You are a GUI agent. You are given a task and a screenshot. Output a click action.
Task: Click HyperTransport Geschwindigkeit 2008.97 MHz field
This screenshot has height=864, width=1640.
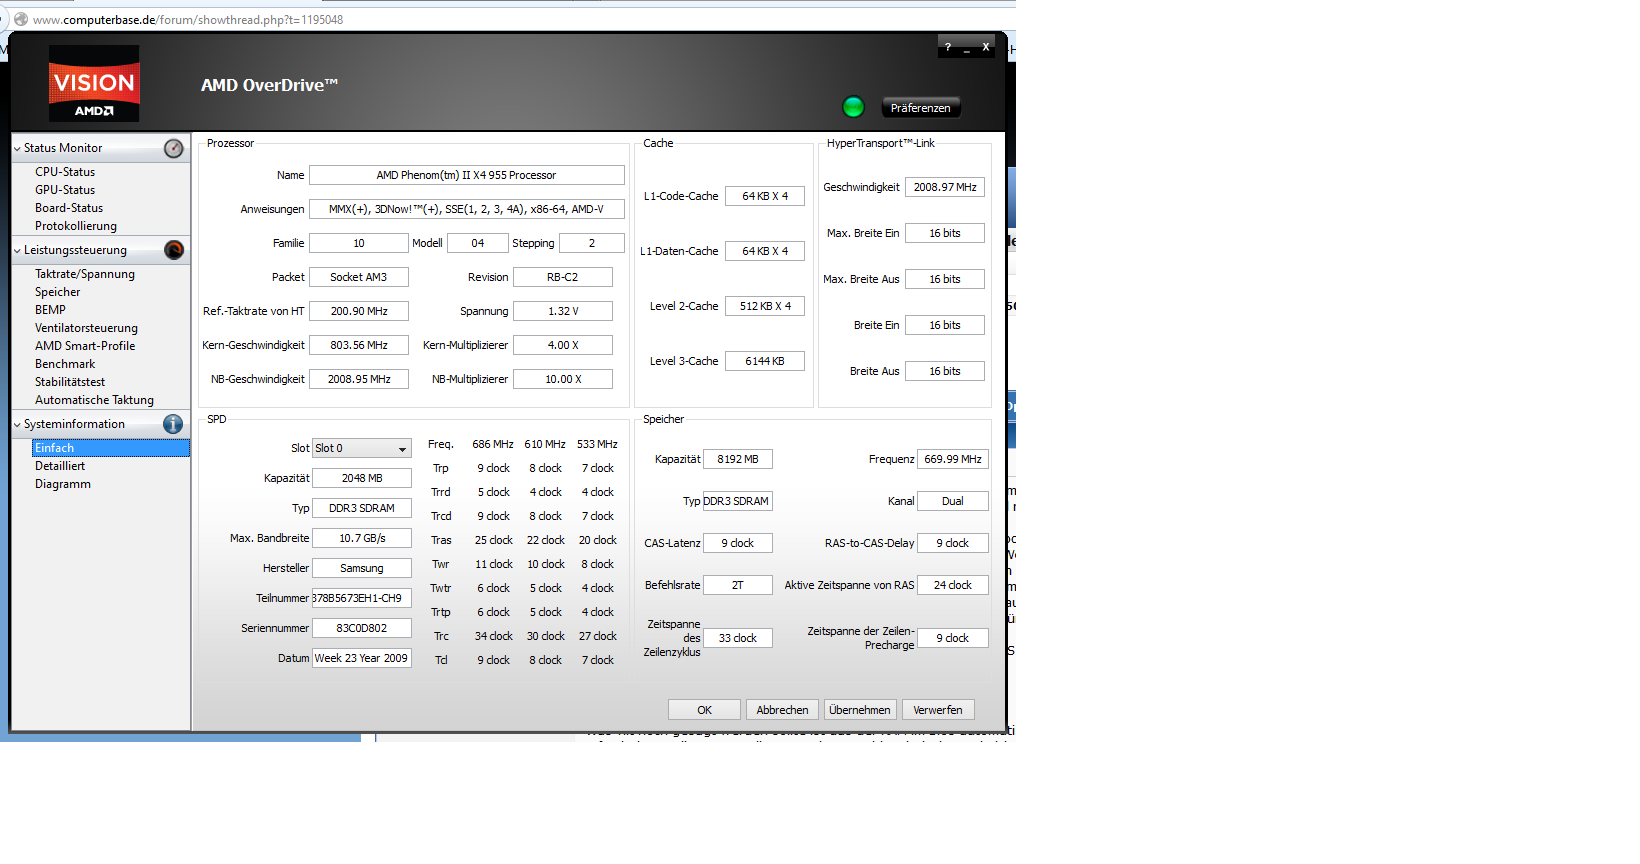click(x=945, y=187)
